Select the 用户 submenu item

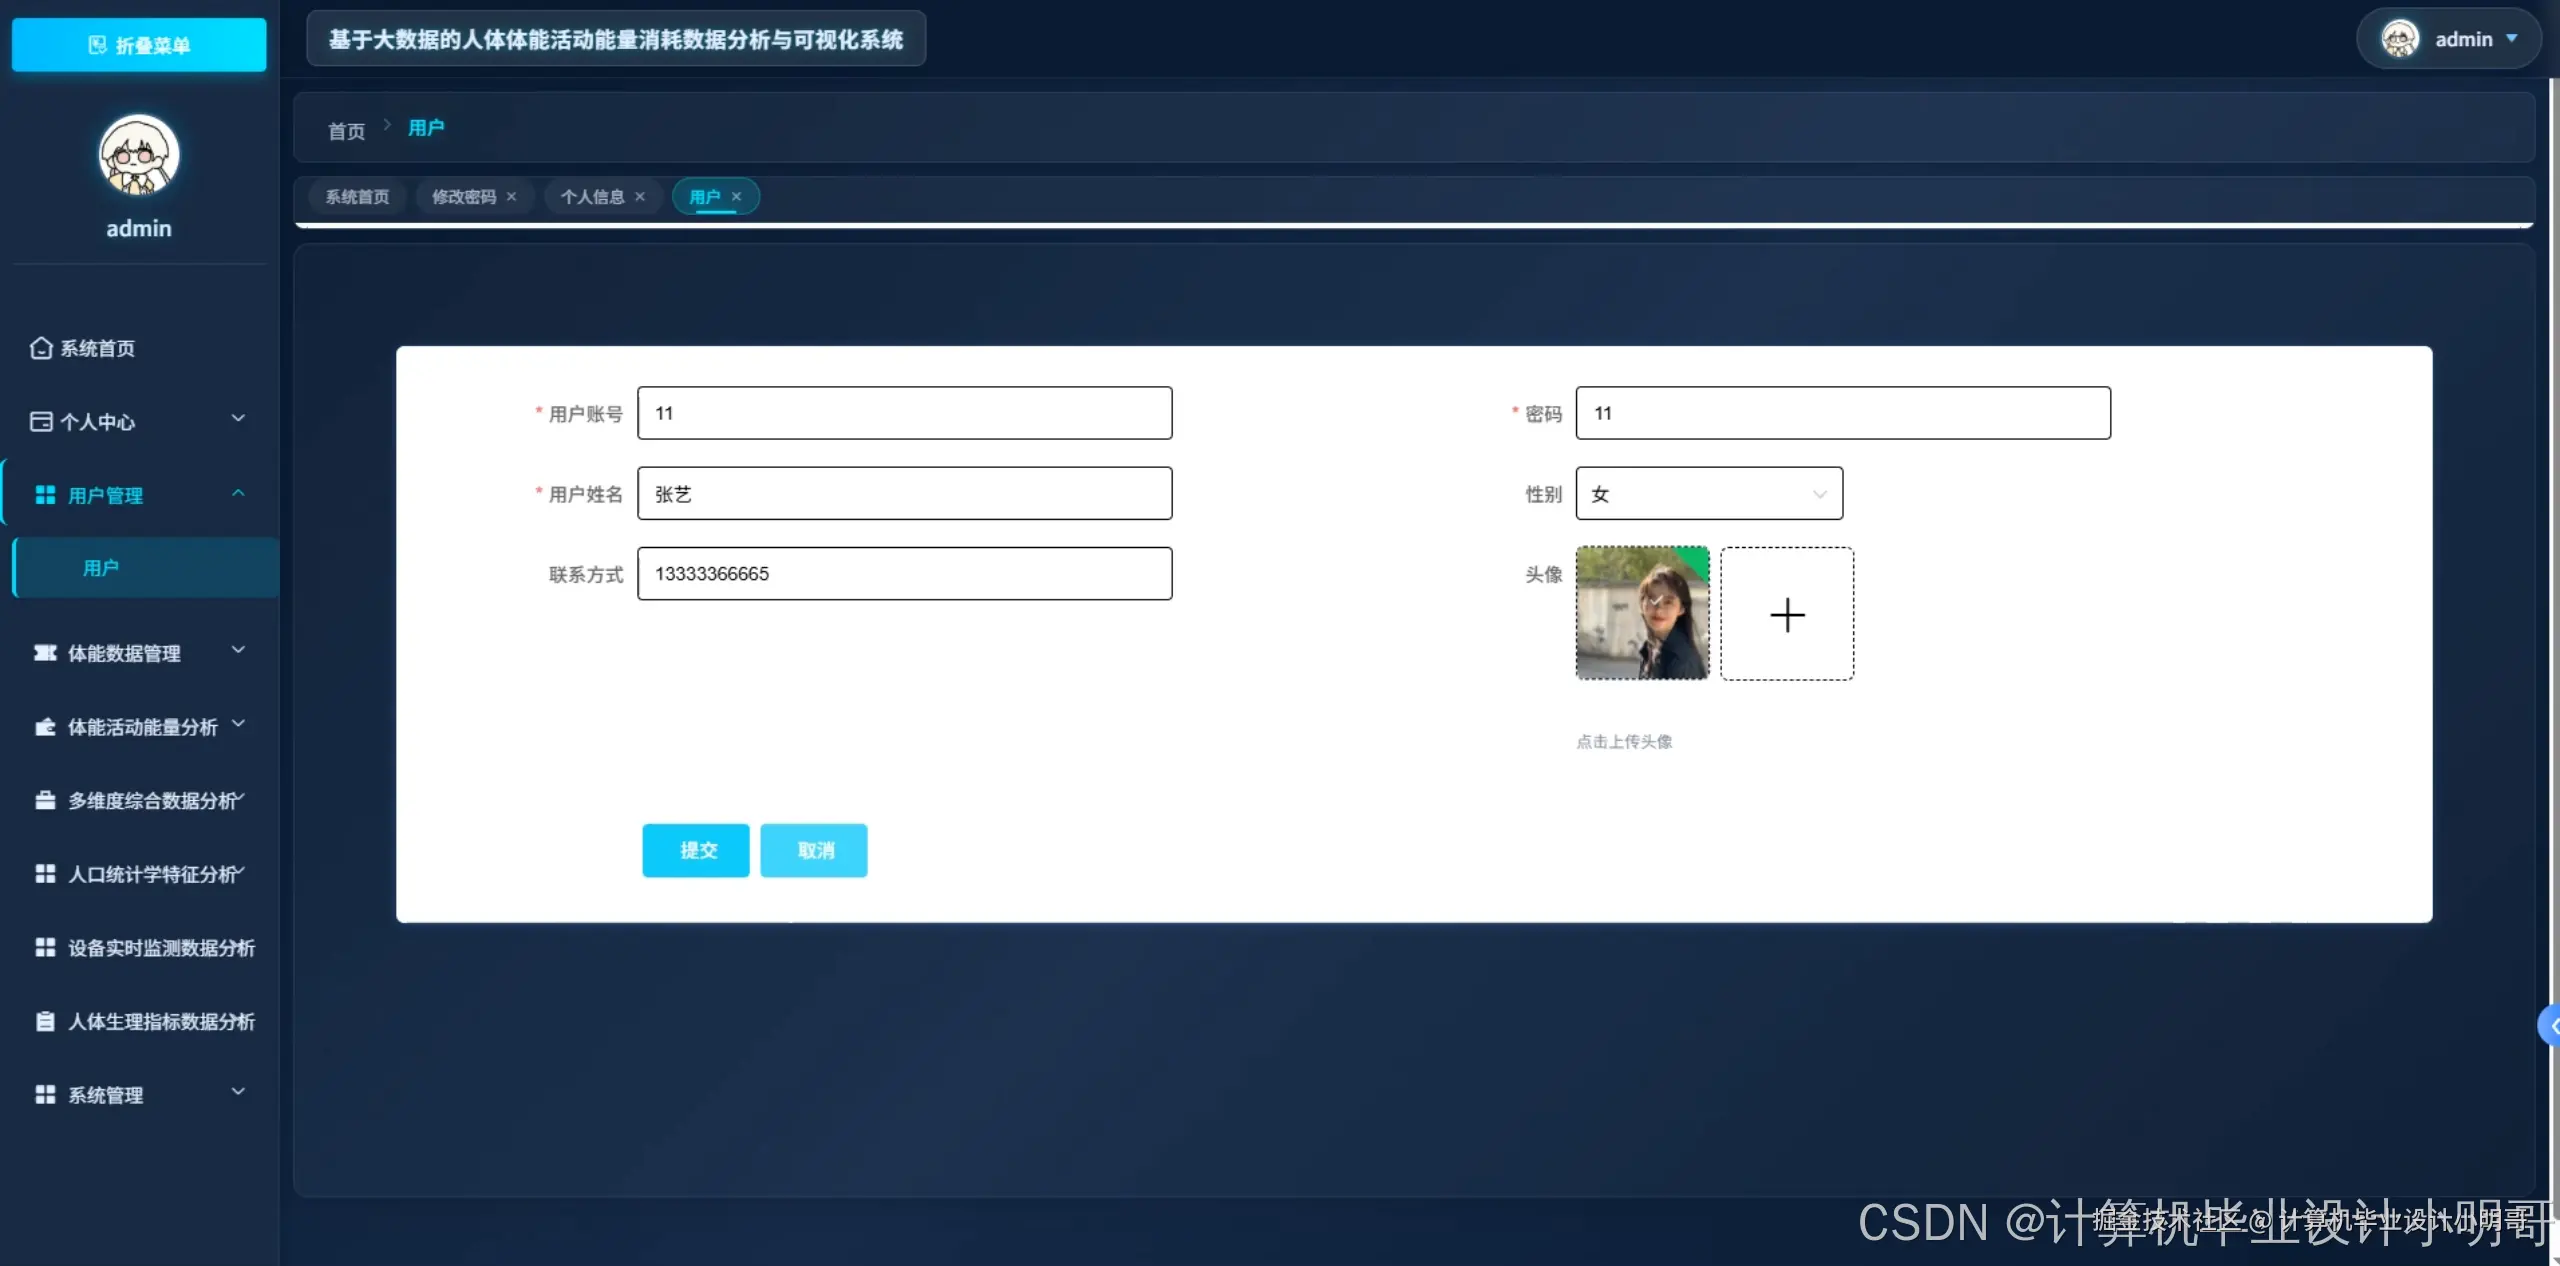[x=100, y=568]
